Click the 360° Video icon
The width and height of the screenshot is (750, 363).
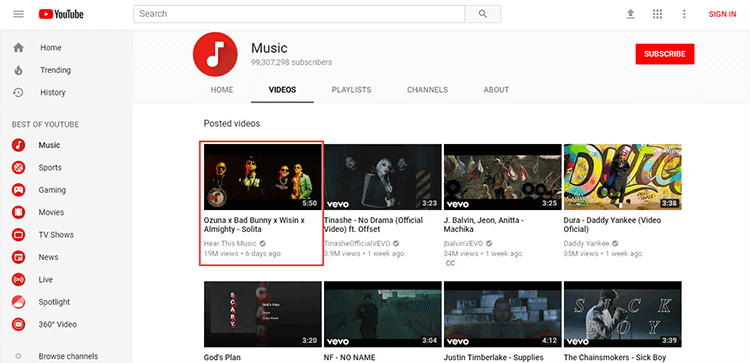[x=18, y=325]
